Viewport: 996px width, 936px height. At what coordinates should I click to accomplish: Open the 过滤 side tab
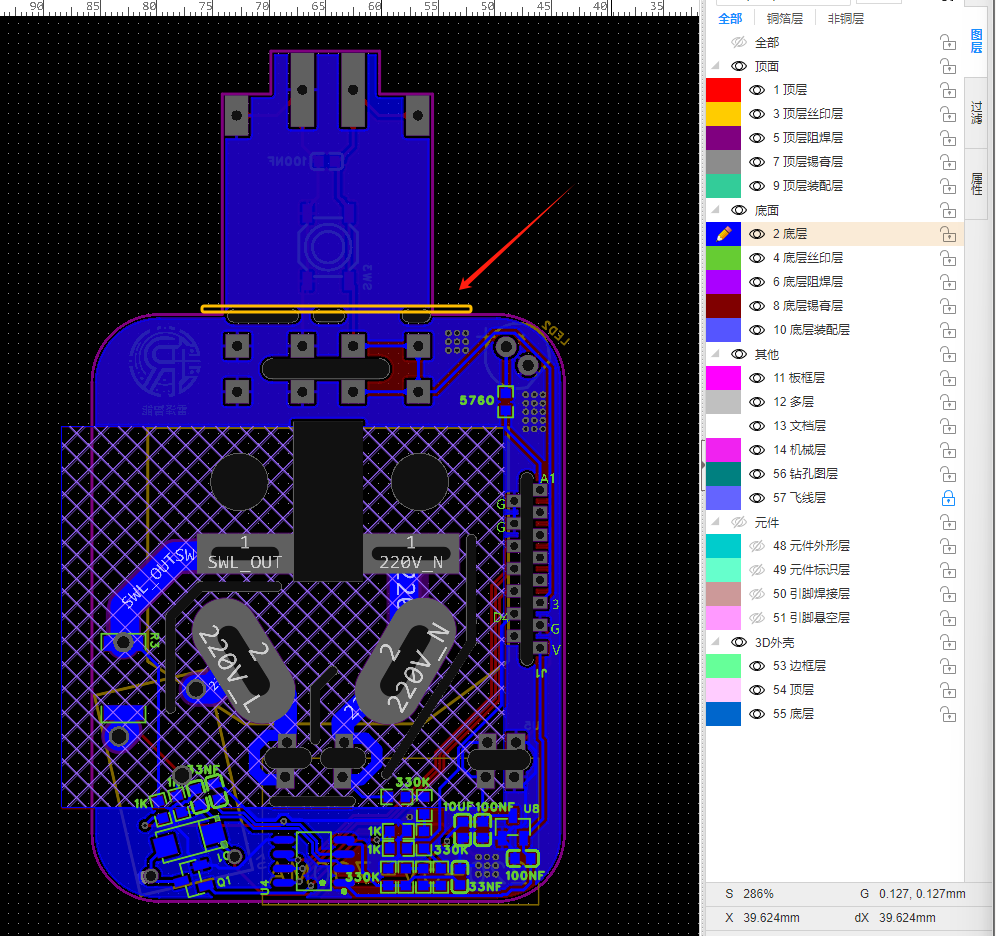click(977, 113)
